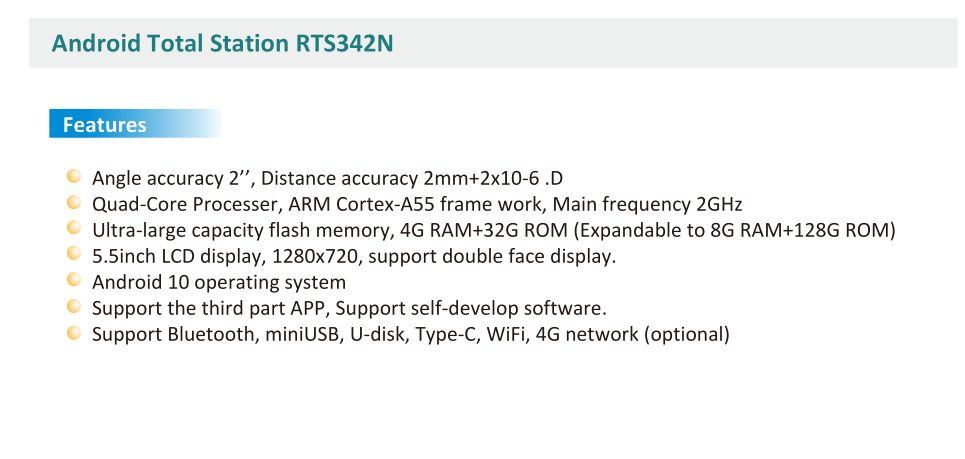Click '4G network (optional)' text

[633, 335]
